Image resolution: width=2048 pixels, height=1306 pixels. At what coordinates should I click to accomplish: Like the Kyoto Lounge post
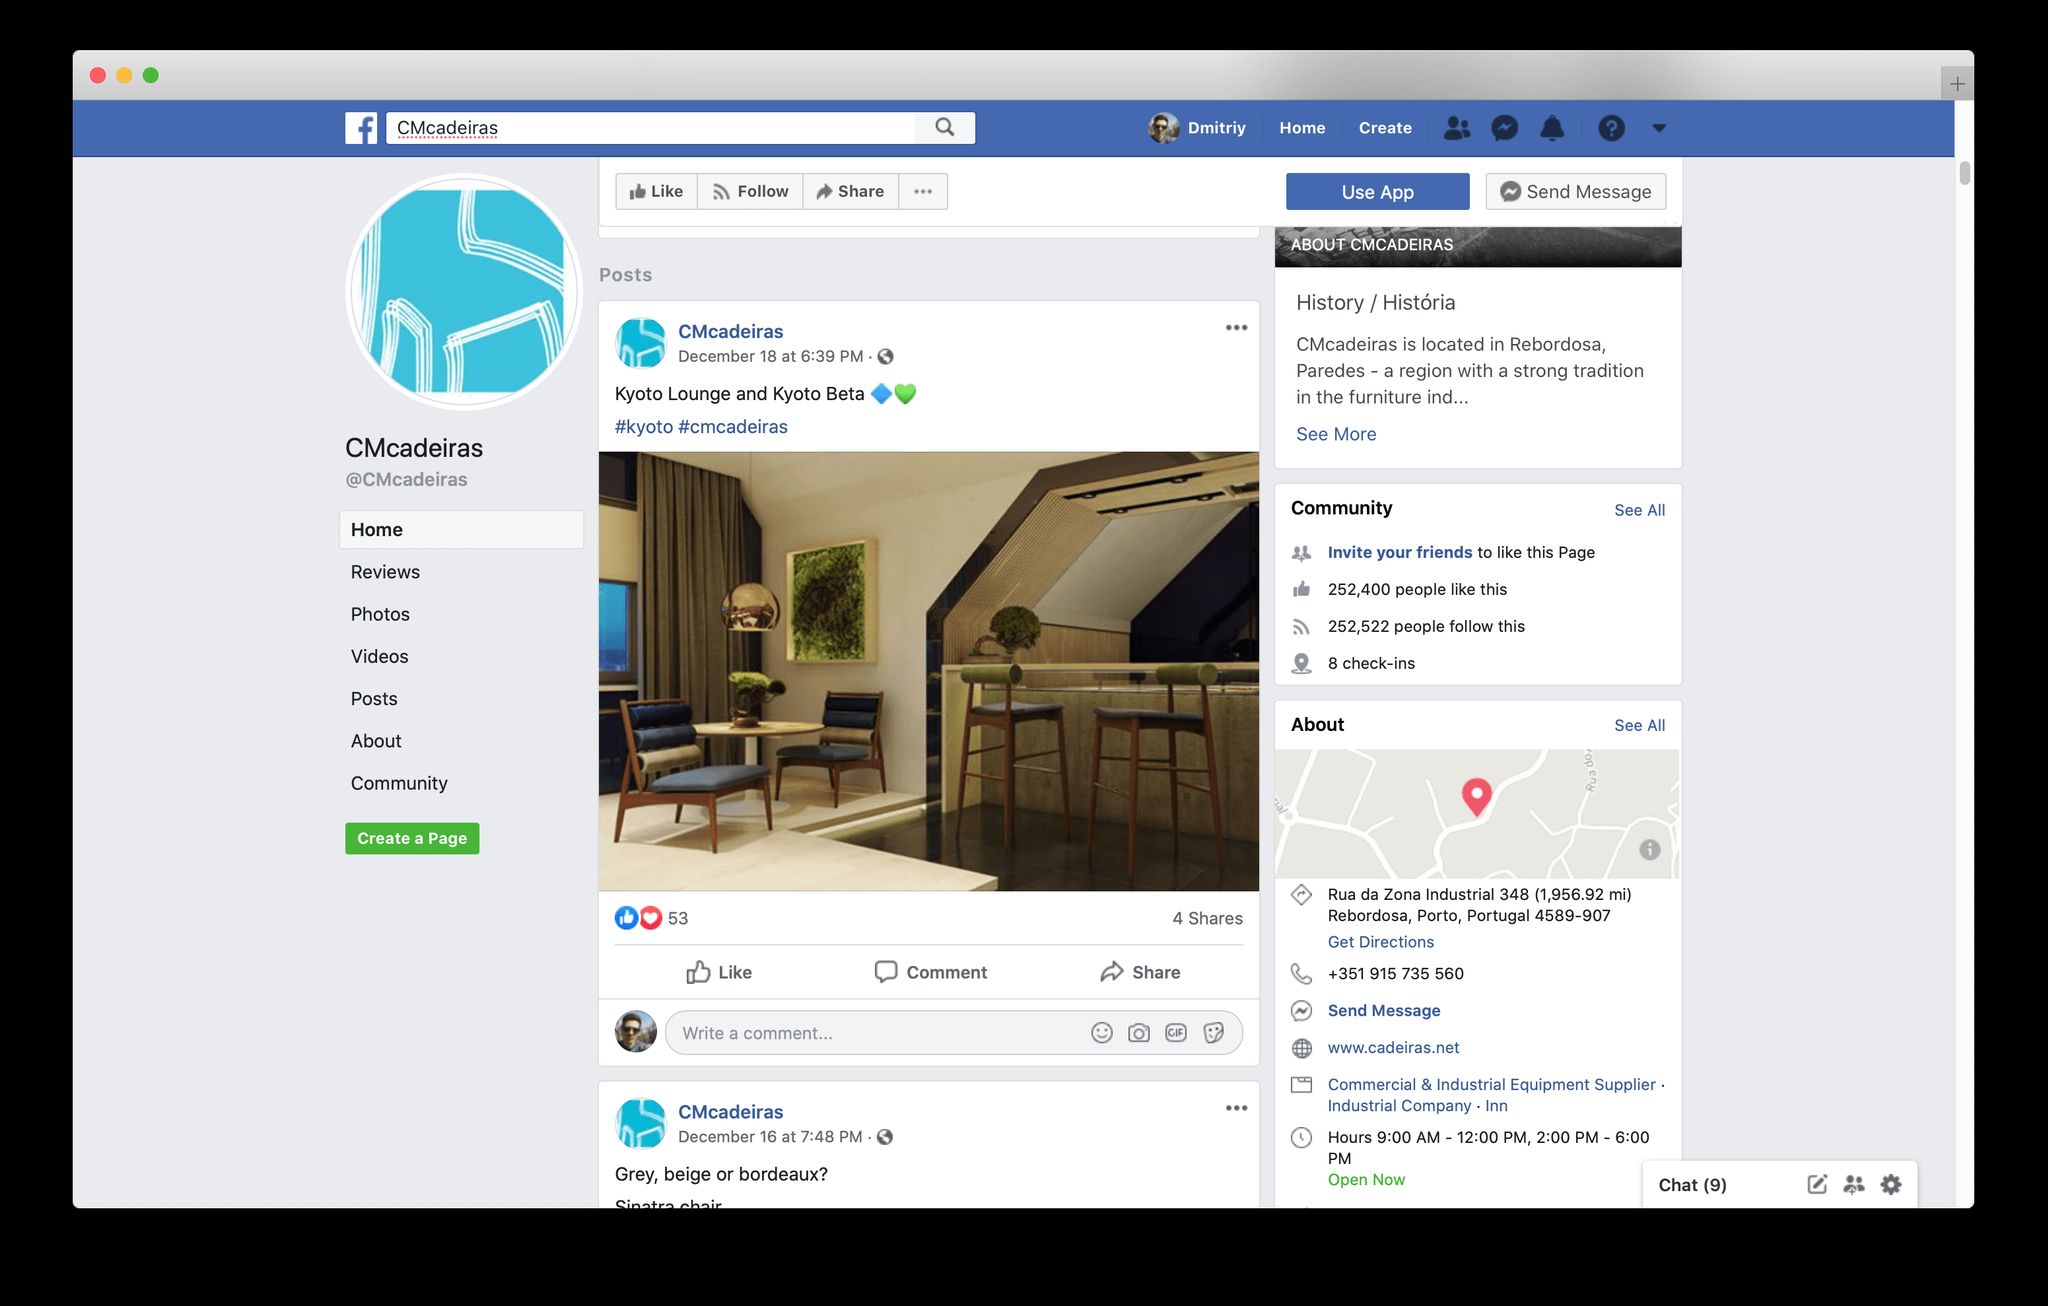719,972
